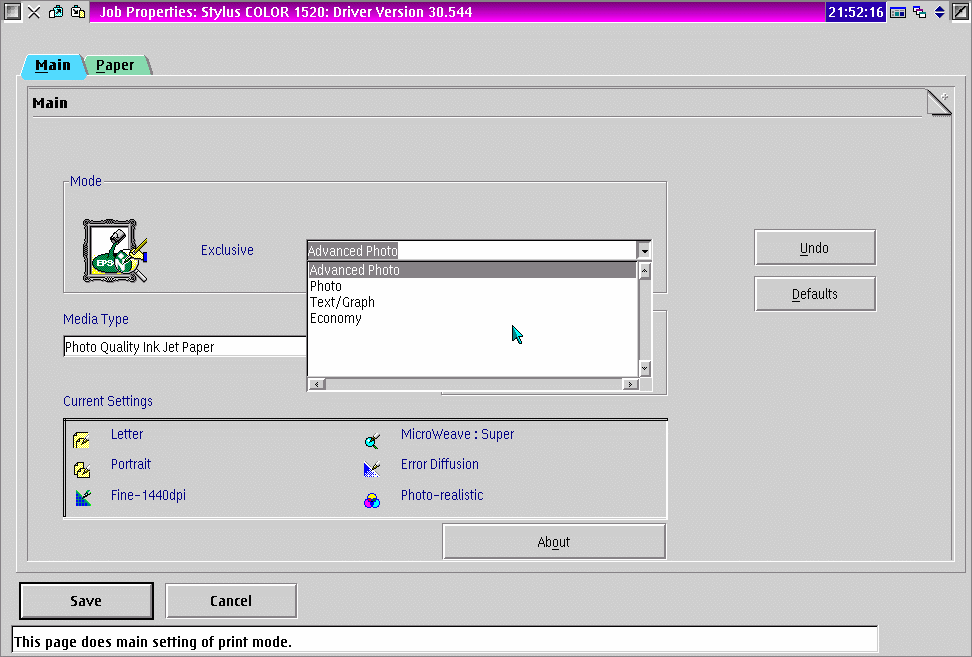The width and height of the screenshot is (972, 657).
Task: Open the system menu icon in the title bar
Action: coord(12,12)
